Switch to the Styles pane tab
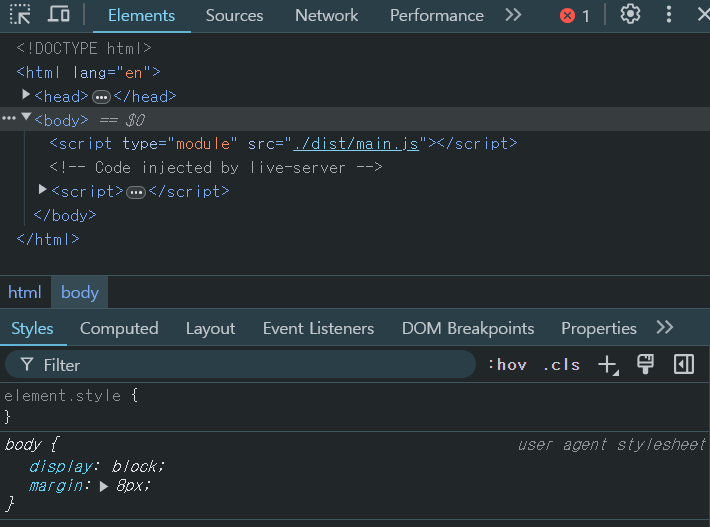 coord(32,329)
